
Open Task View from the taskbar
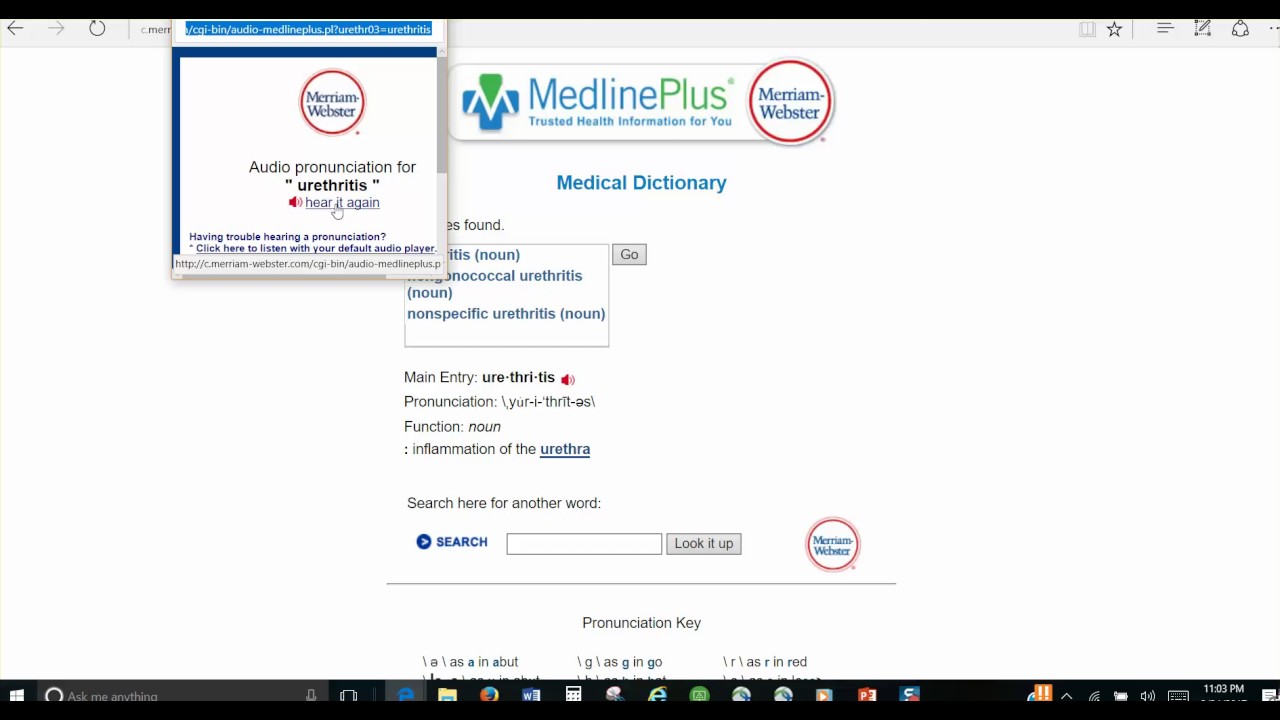[348, 696]
